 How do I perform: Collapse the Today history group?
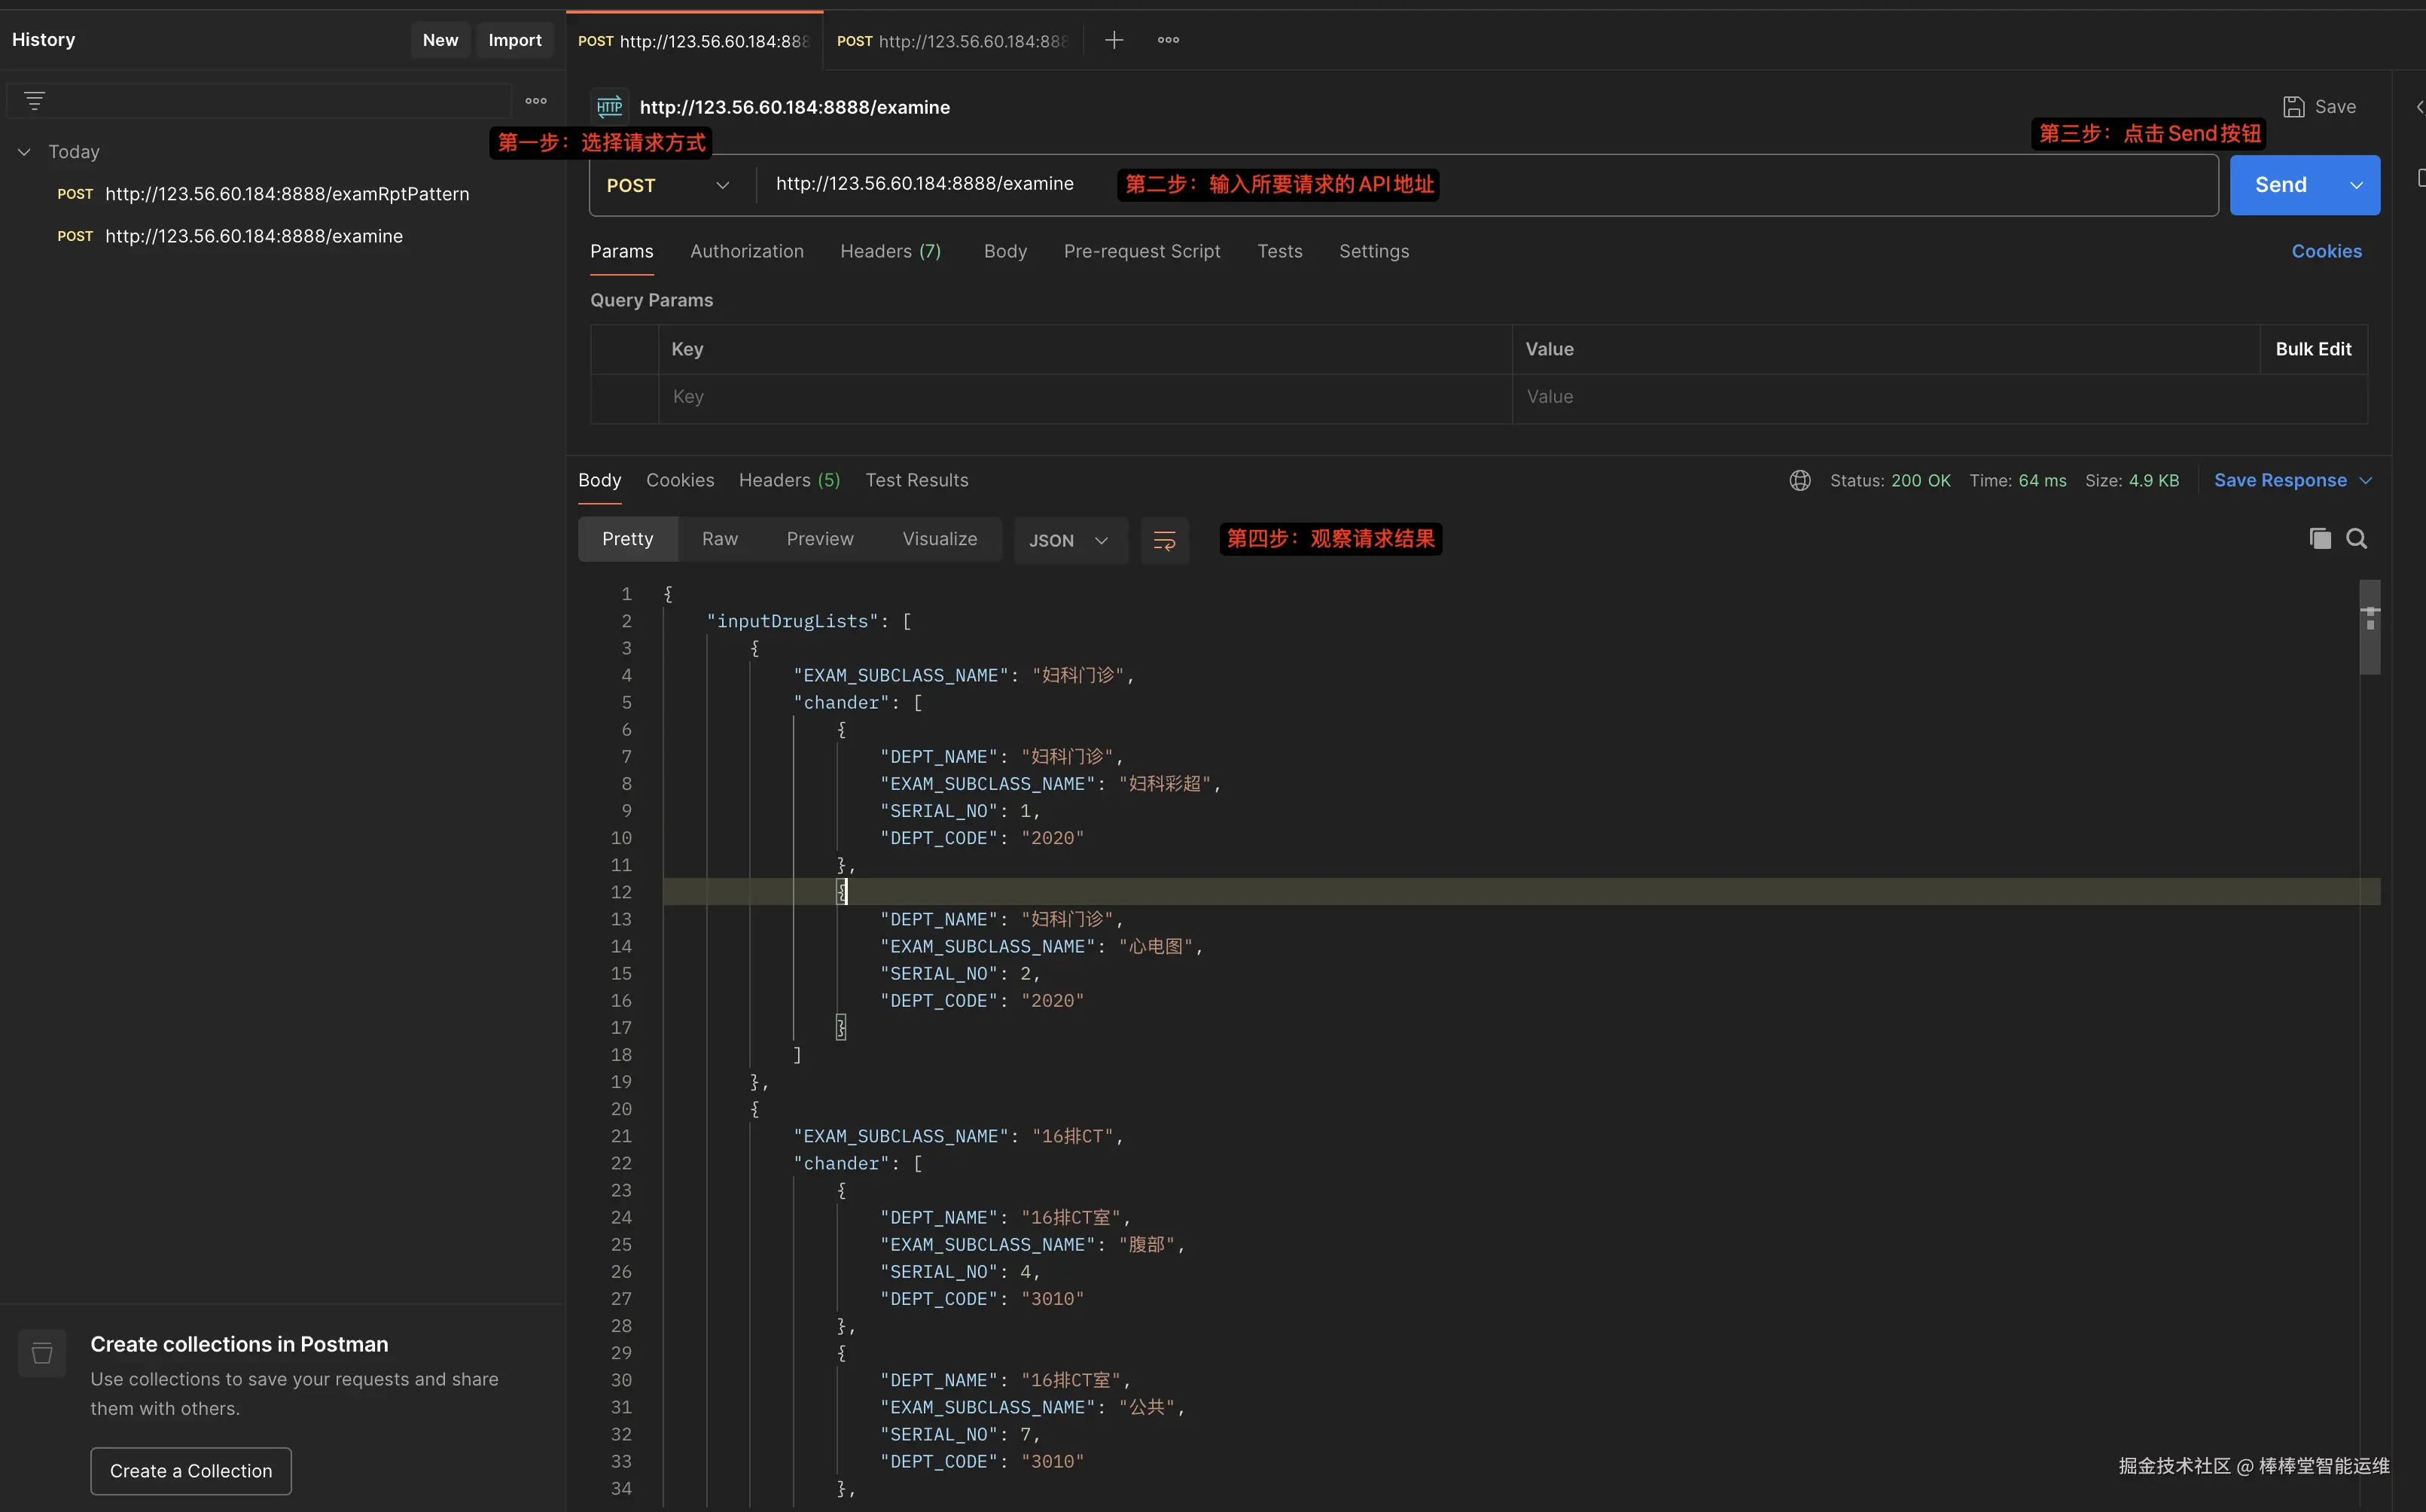[x=24, y=152]
